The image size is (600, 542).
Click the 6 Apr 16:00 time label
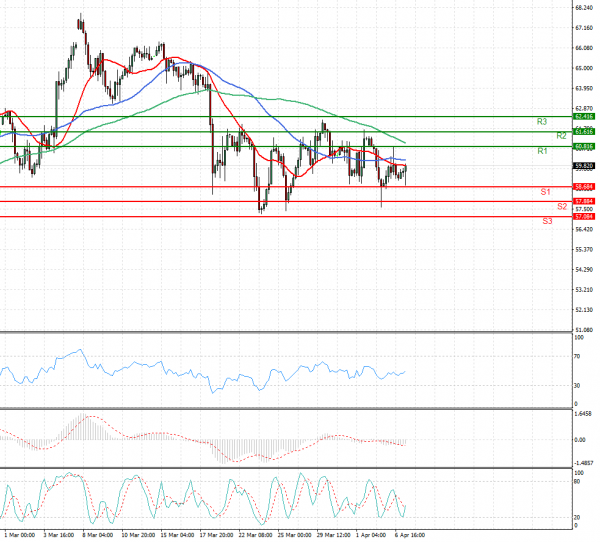[x=410, y=535]
